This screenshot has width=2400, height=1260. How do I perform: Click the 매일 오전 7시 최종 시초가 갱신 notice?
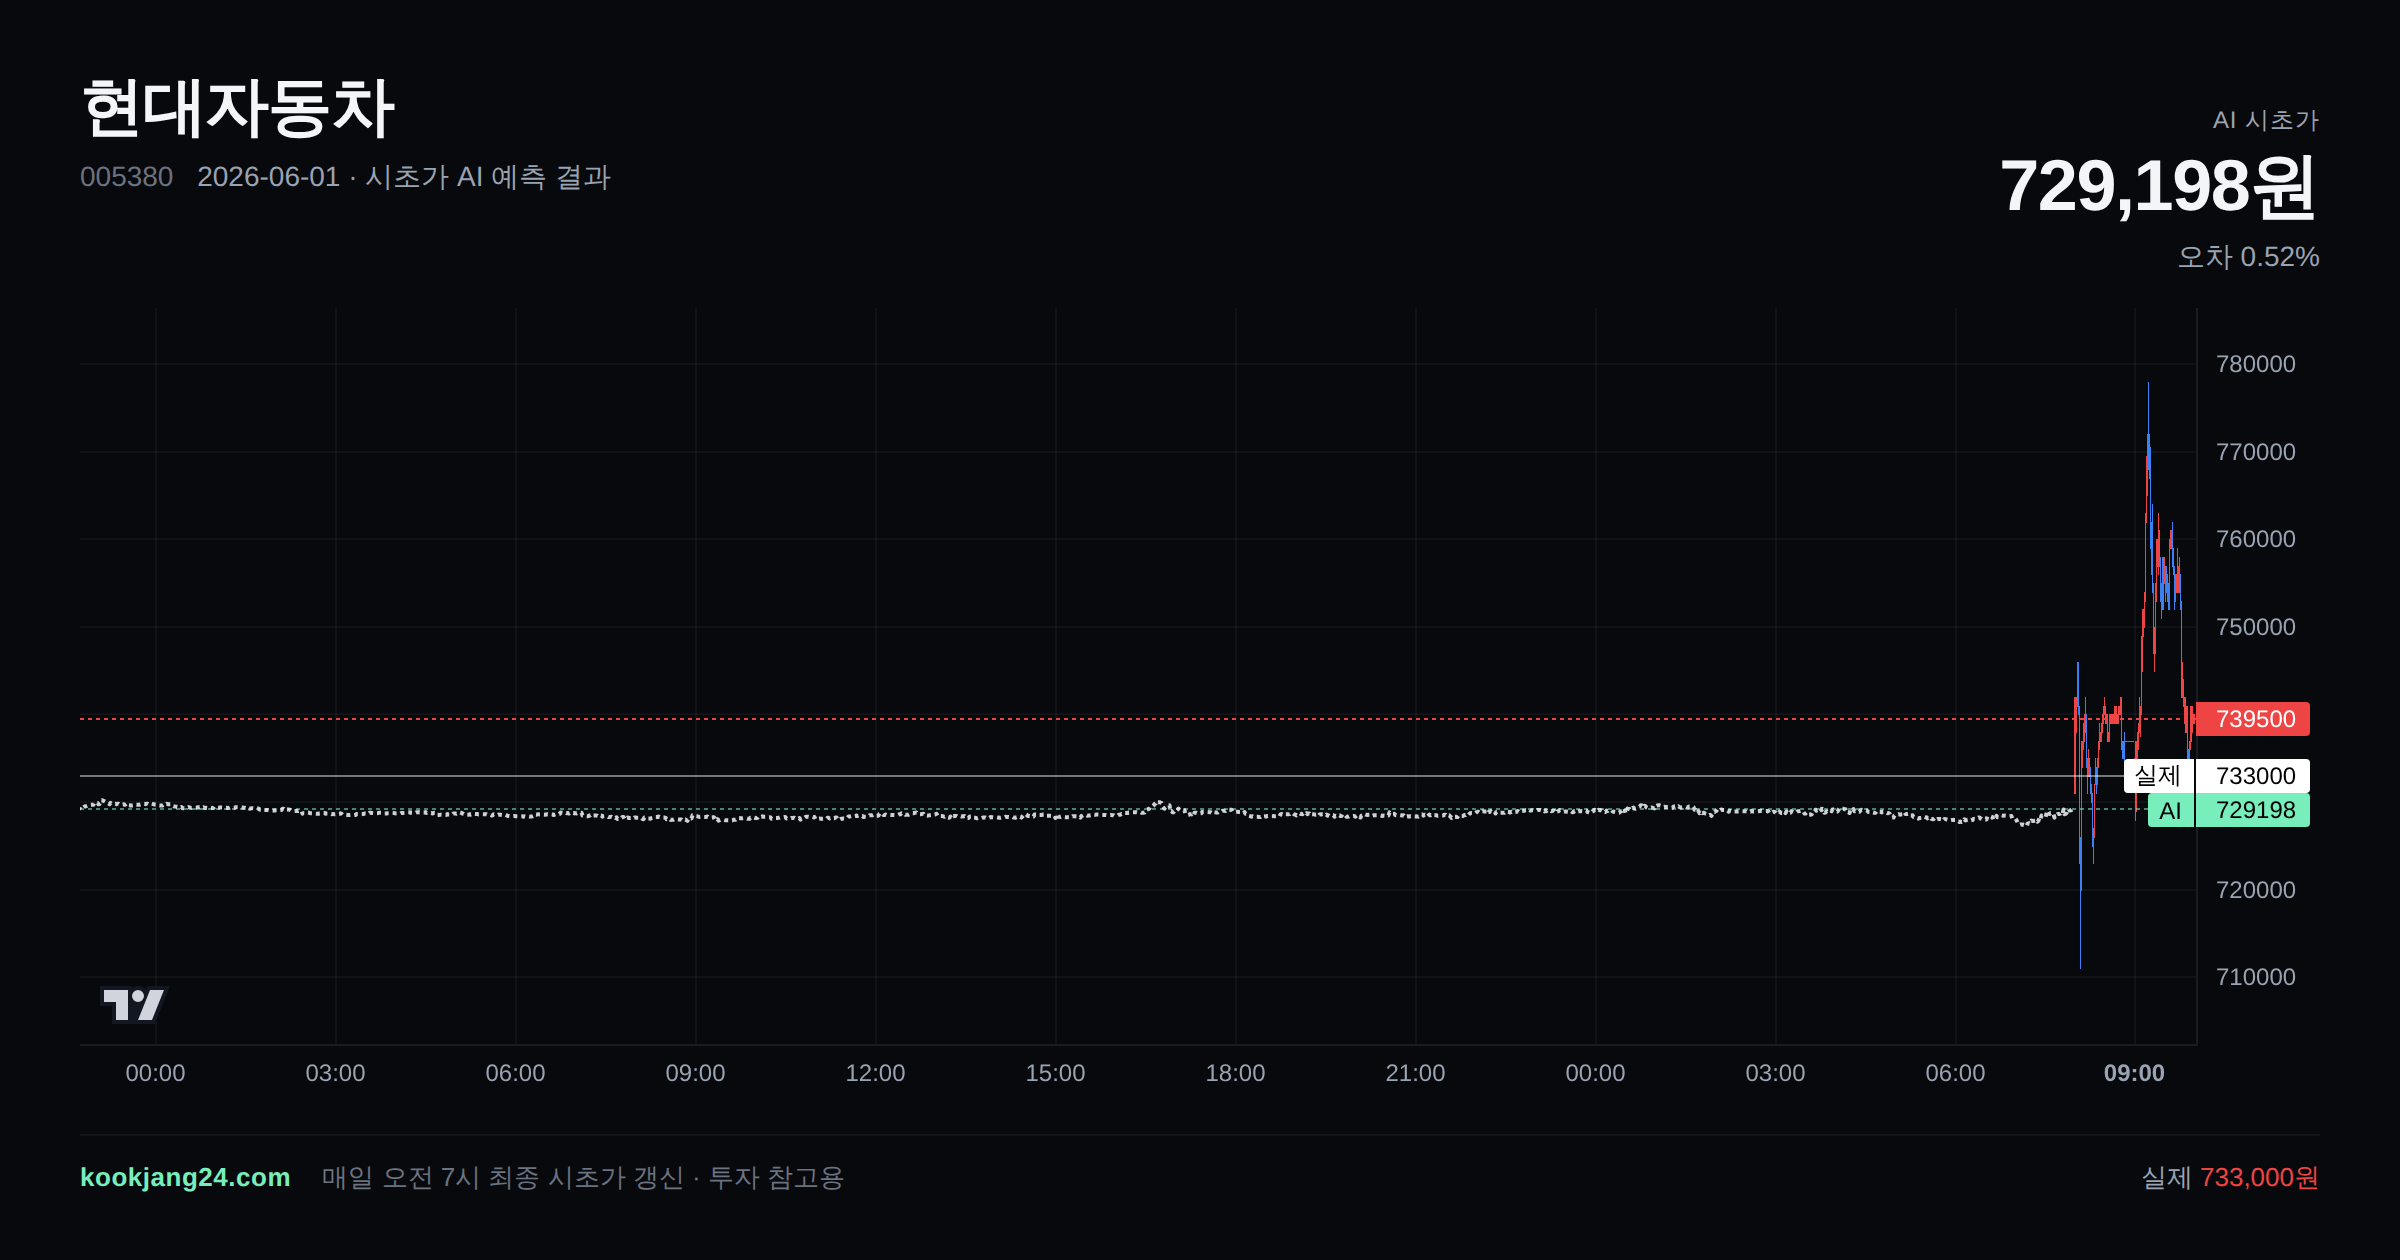[583, 1177]
